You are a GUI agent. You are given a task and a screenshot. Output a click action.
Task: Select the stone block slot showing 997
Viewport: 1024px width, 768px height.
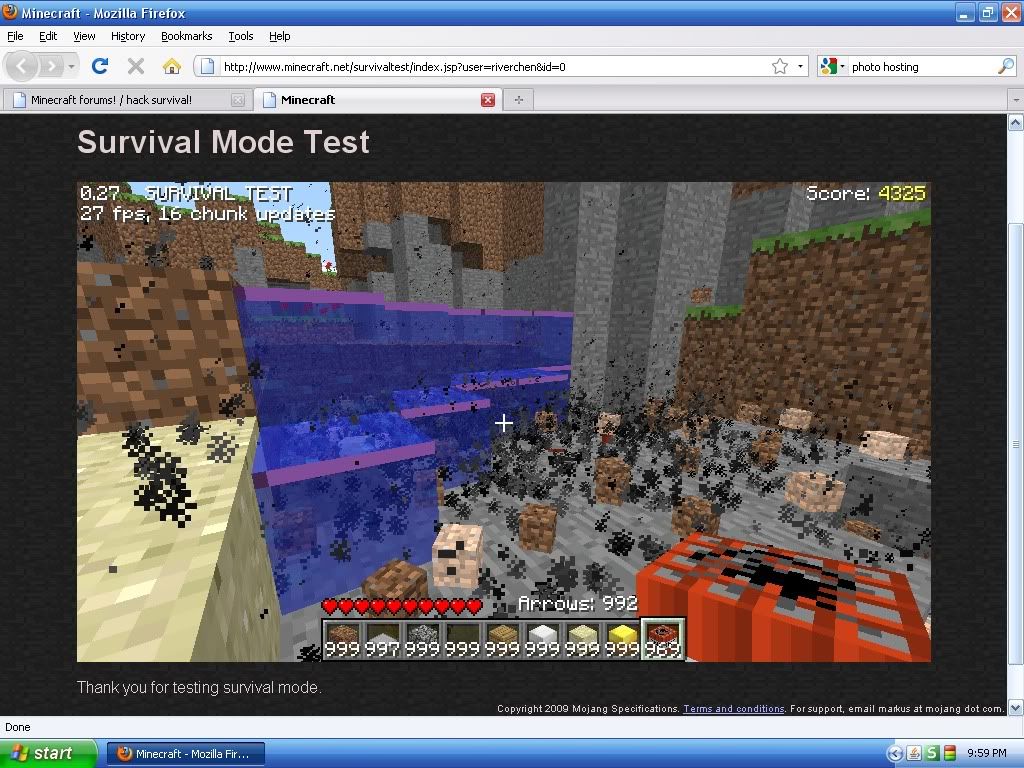pos(383,639)
